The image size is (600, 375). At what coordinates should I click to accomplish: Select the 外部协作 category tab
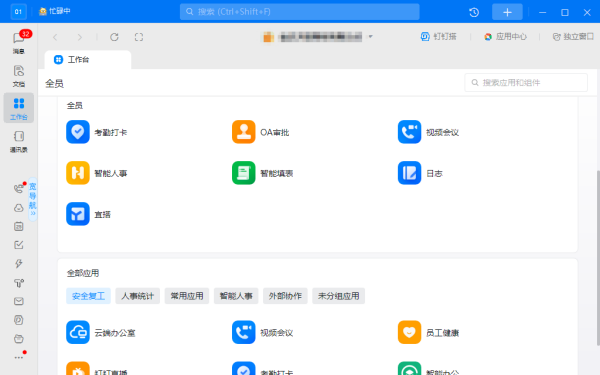point(285,296)
